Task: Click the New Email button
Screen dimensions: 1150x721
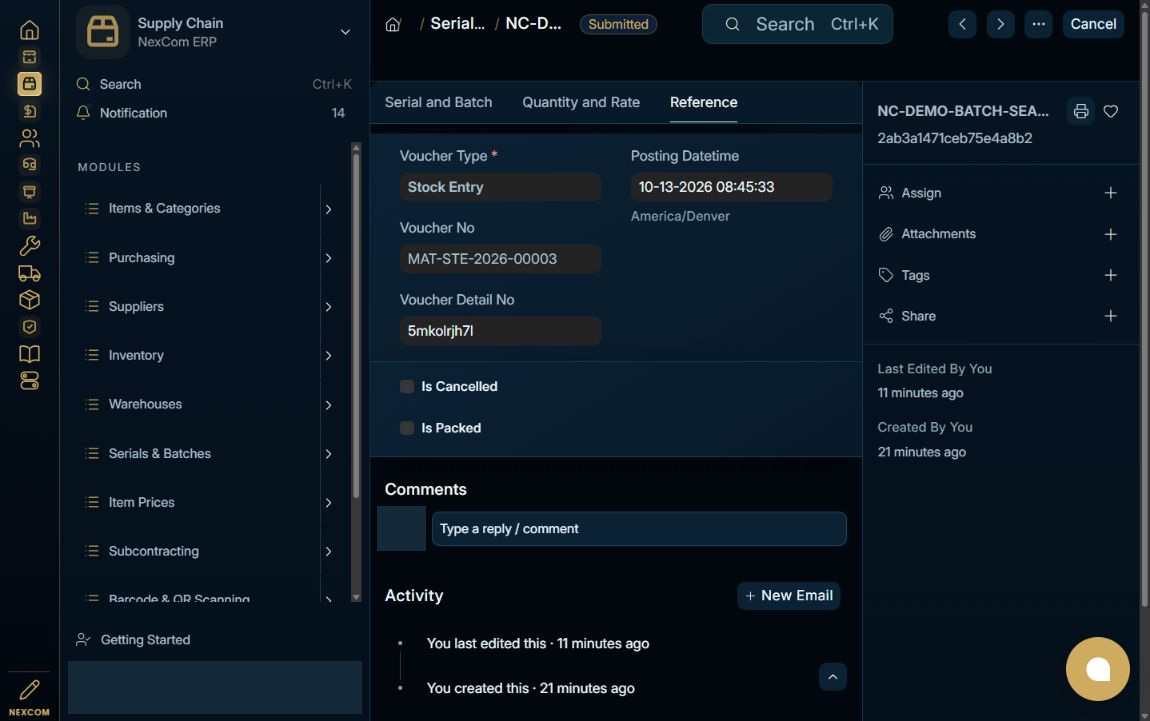Action: (x=788, y=596)
